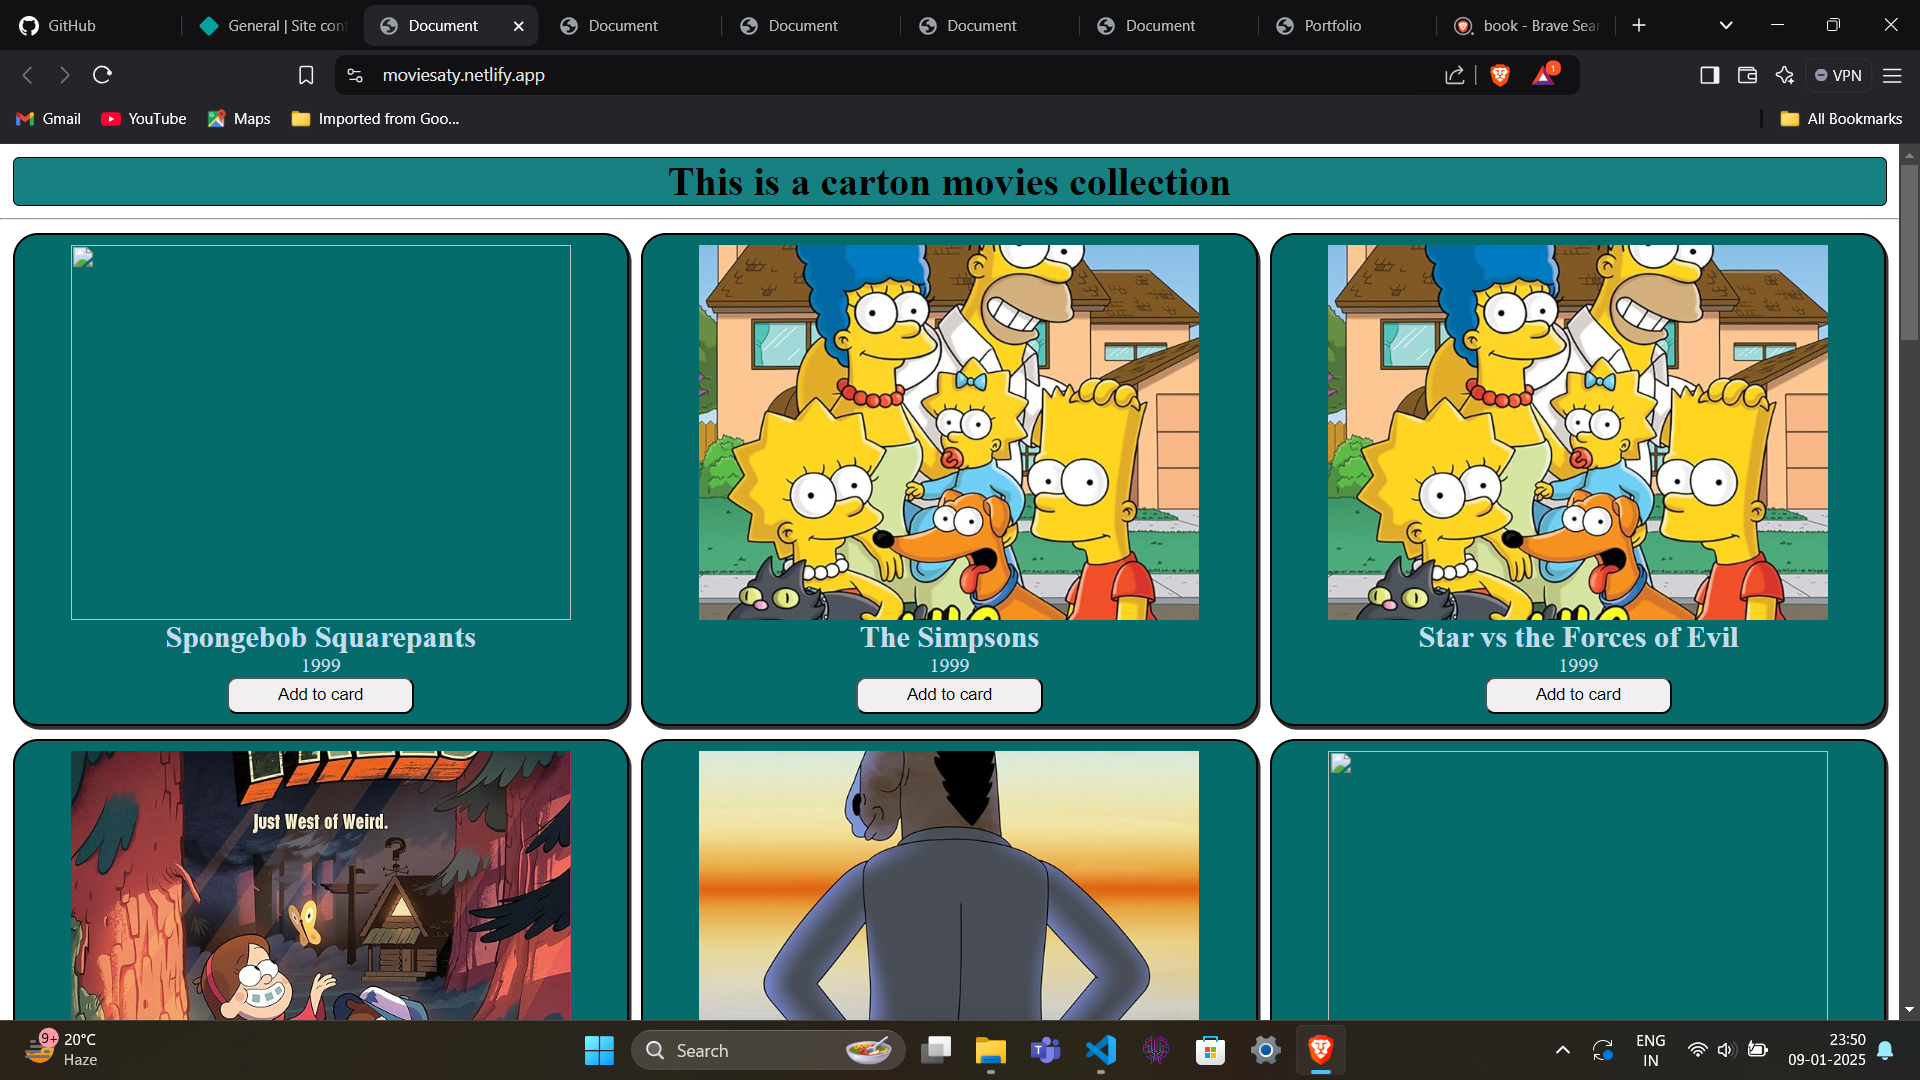Close the active Document tab
The height and width of the screenshot is (1080, 1920).
[519, 26]
